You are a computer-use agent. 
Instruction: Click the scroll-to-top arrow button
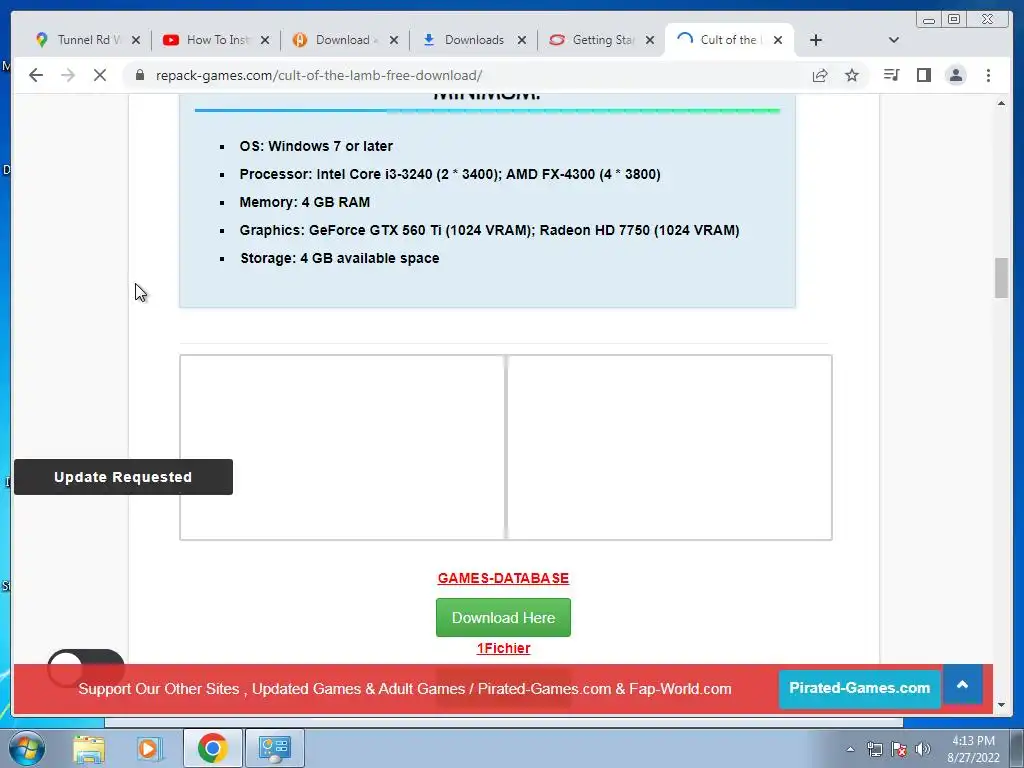(962, 684)
